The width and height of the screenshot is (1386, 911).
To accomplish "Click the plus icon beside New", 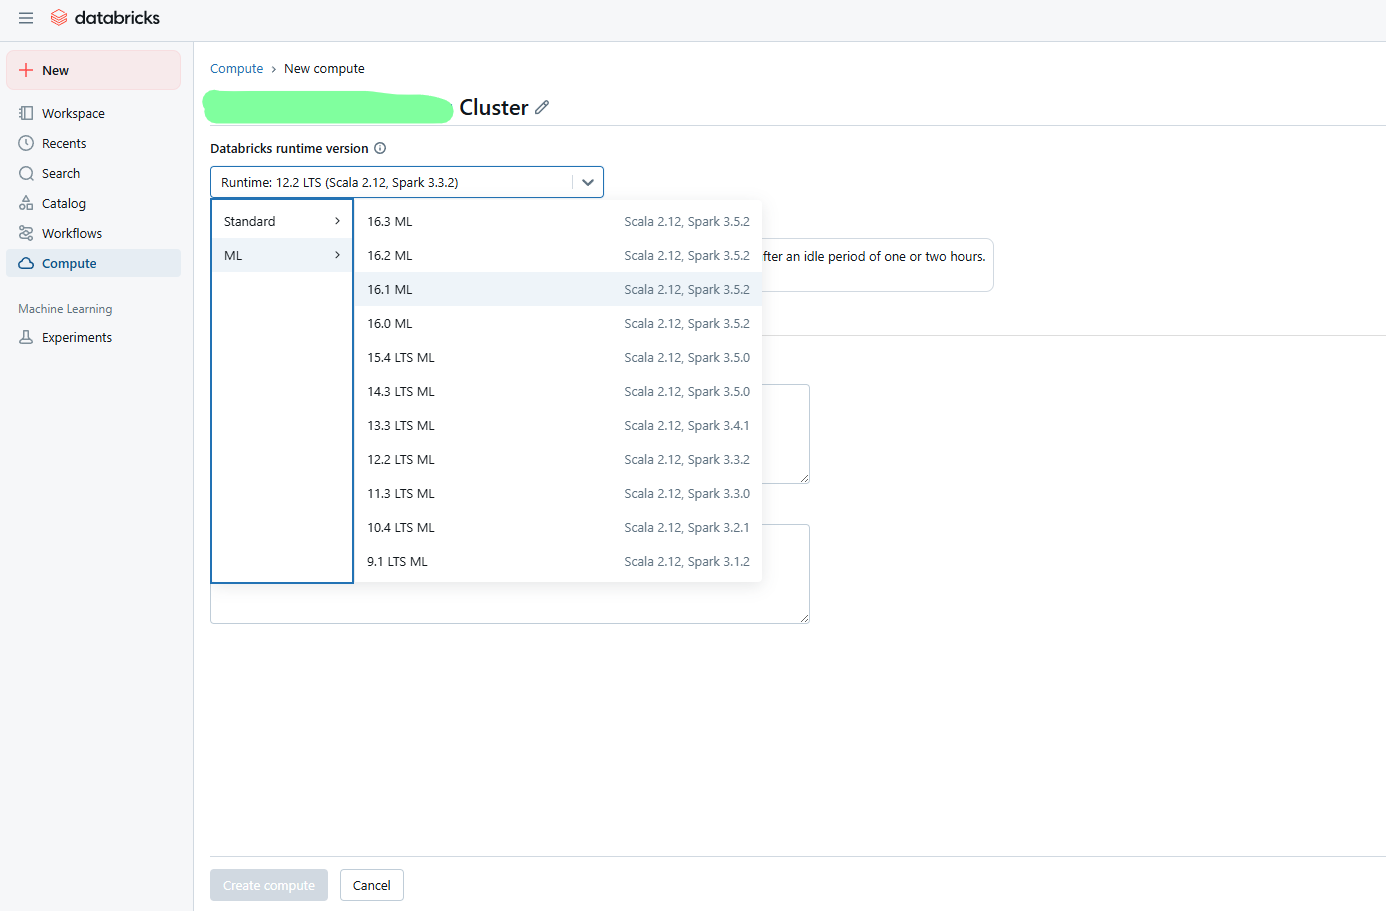I will pos(26,70).
